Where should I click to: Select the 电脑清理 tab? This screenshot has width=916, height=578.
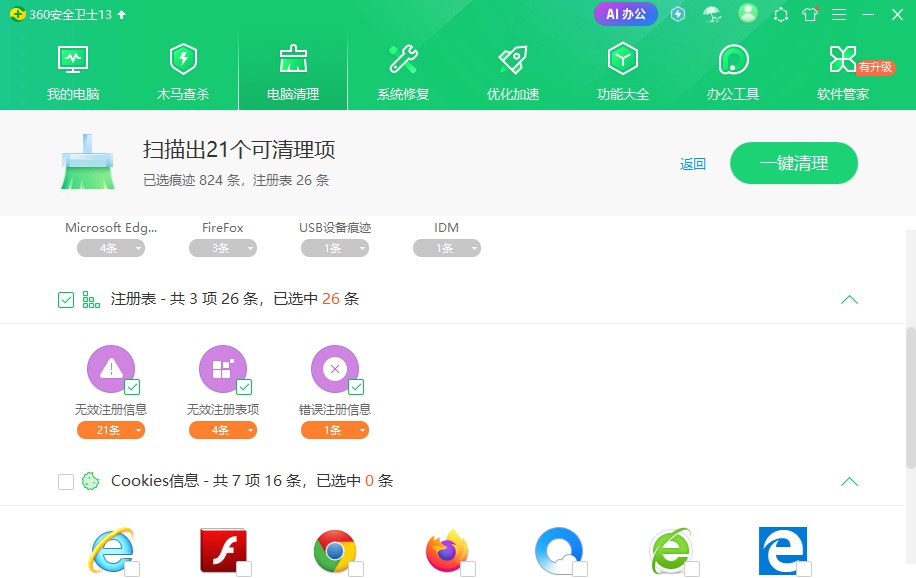pyautogui.click(x=293, y=72)
